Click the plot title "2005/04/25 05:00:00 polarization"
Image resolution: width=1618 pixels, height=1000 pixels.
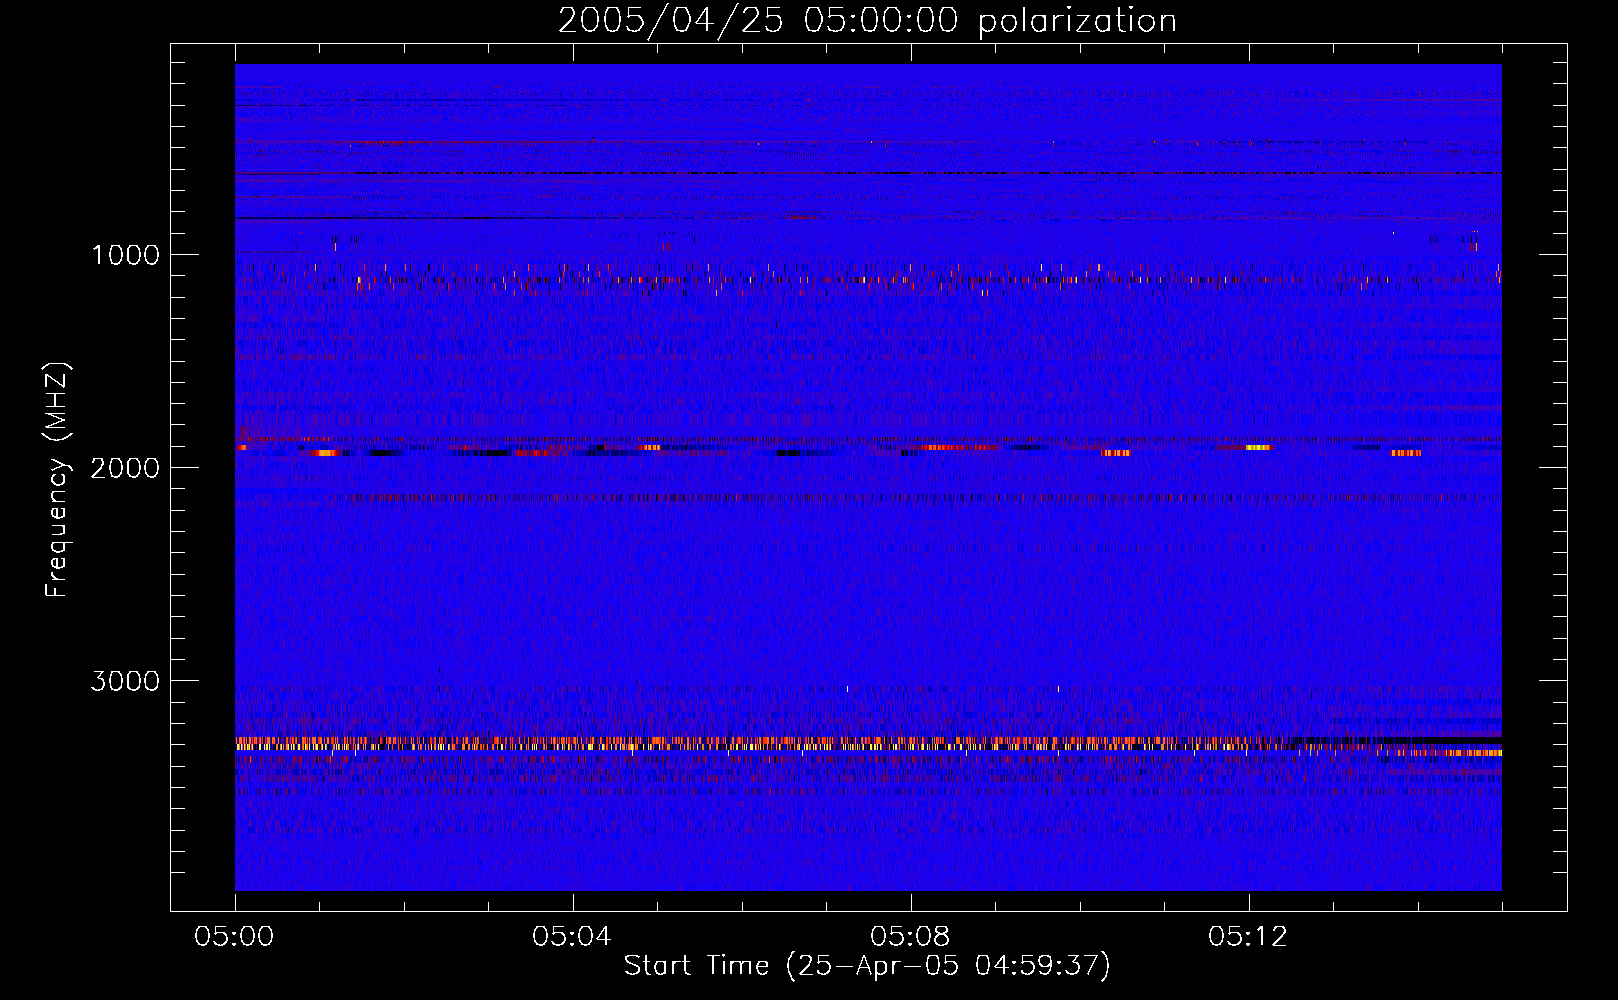pos(867,20)
